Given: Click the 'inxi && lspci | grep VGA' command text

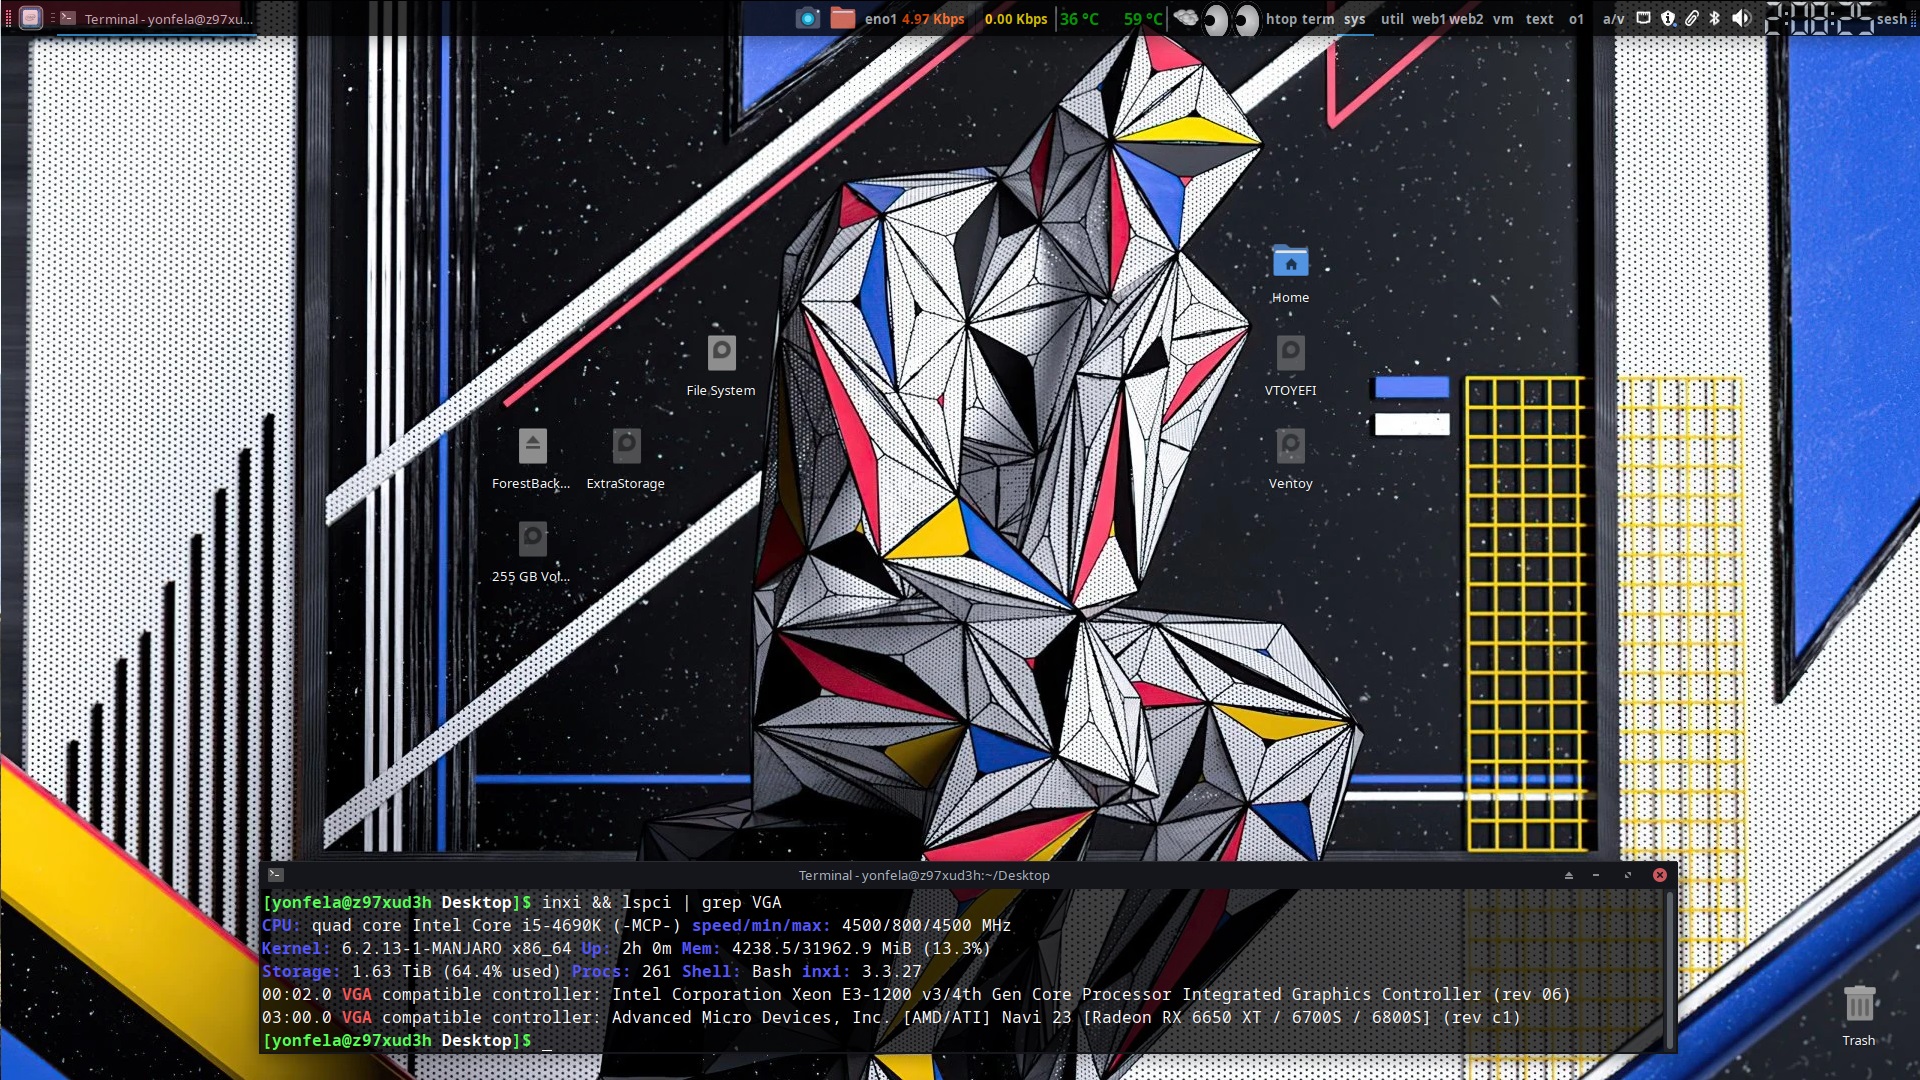Looking at the screenshot, I should click(661, 902).
